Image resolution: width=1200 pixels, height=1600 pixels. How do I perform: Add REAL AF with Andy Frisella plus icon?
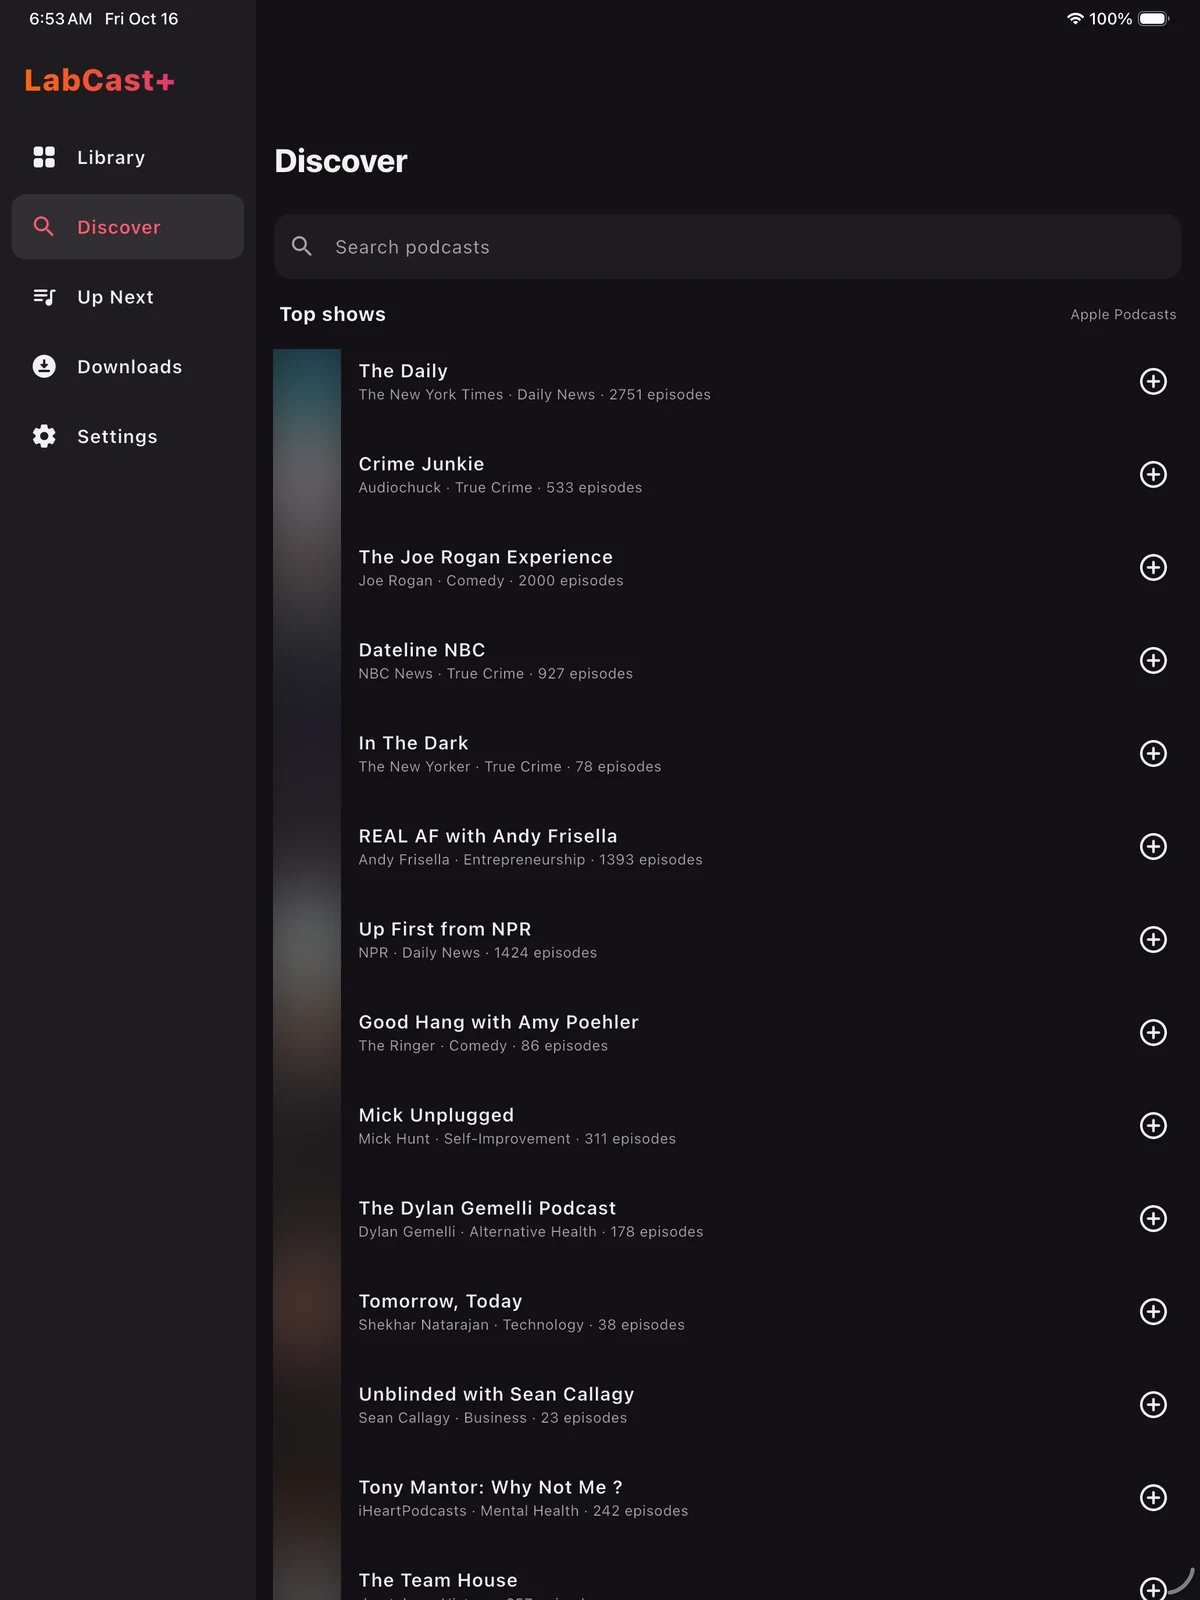[1153, 846]
